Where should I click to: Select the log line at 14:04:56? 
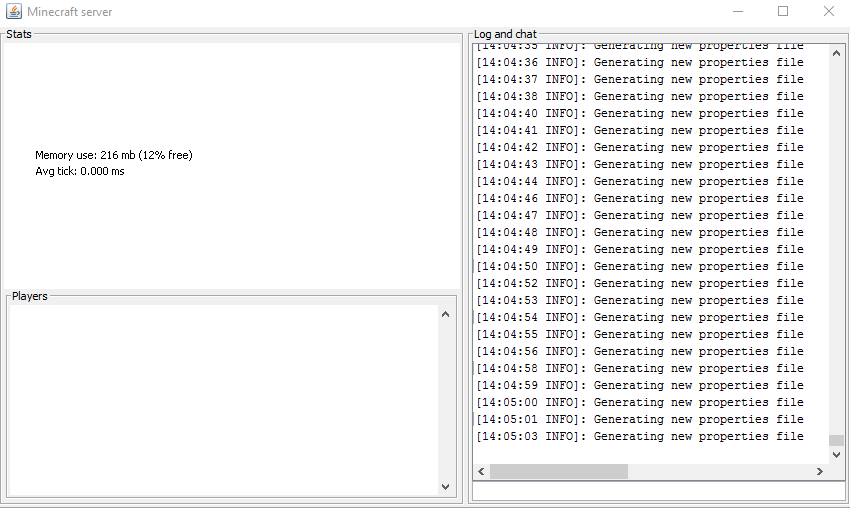click(x=640, y=351)
